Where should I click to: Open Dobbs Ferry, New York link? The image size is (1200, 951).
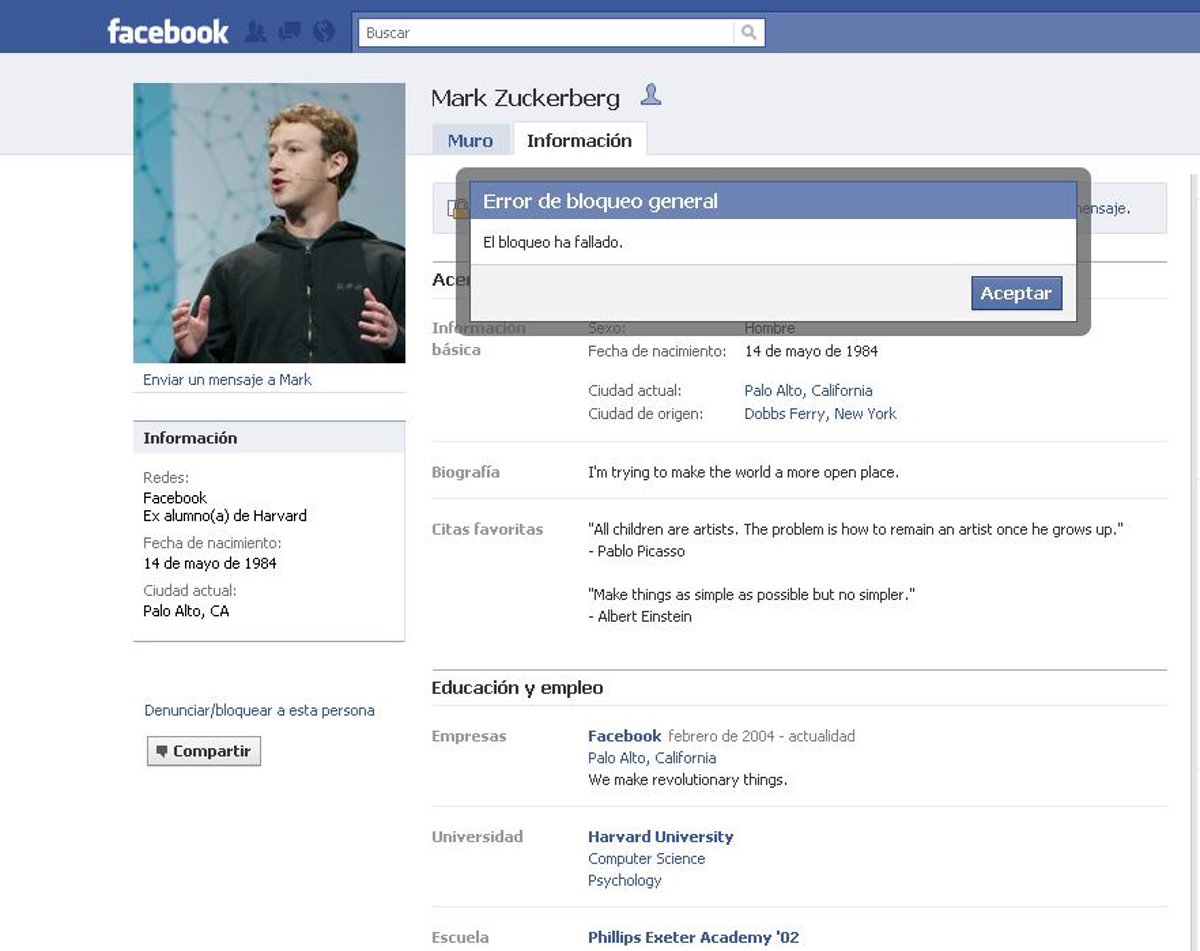[x=820, y=414]
